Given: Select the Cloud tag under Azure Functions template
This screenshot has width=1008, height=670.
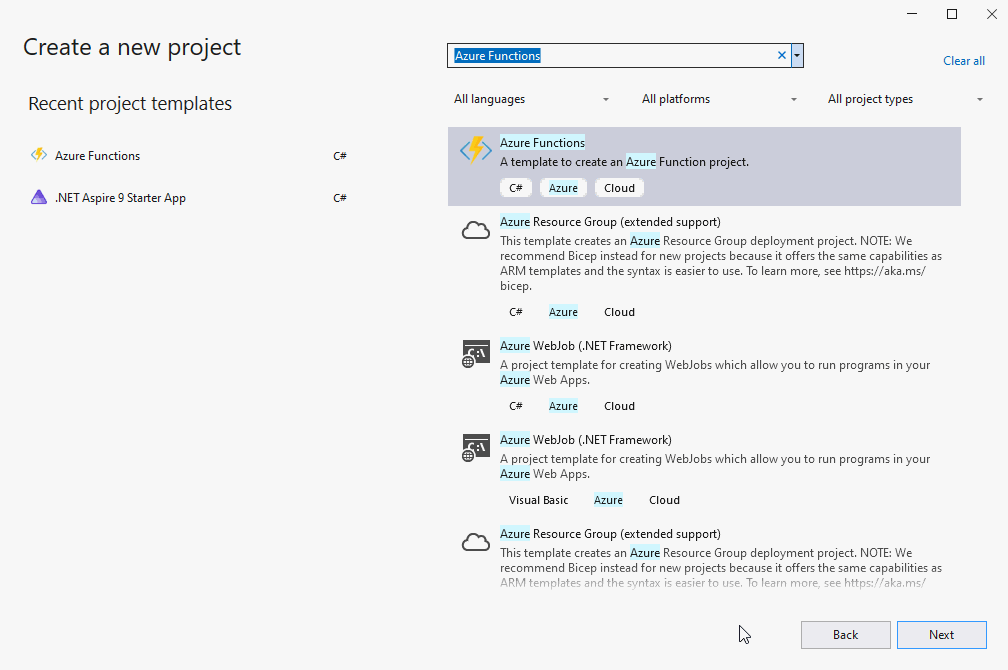Looking at the screenshot, I should click(619, 187).
